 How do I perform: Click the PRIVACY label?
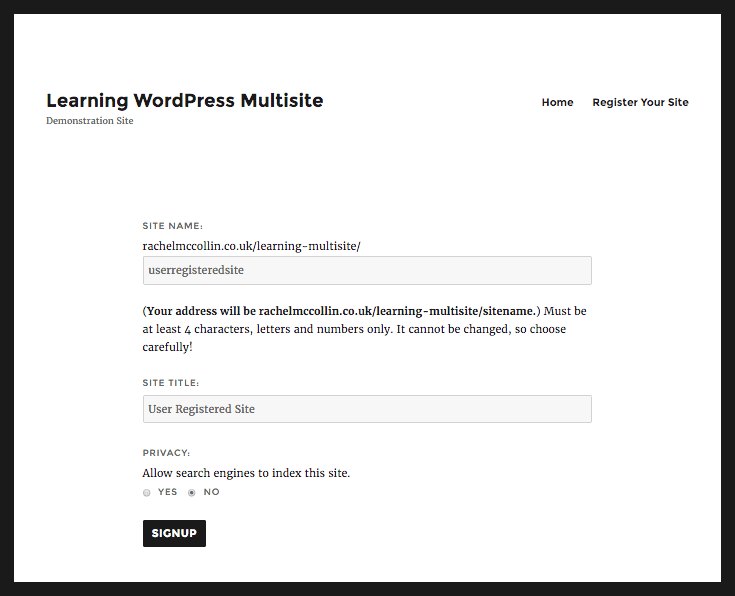pos(166,453)
